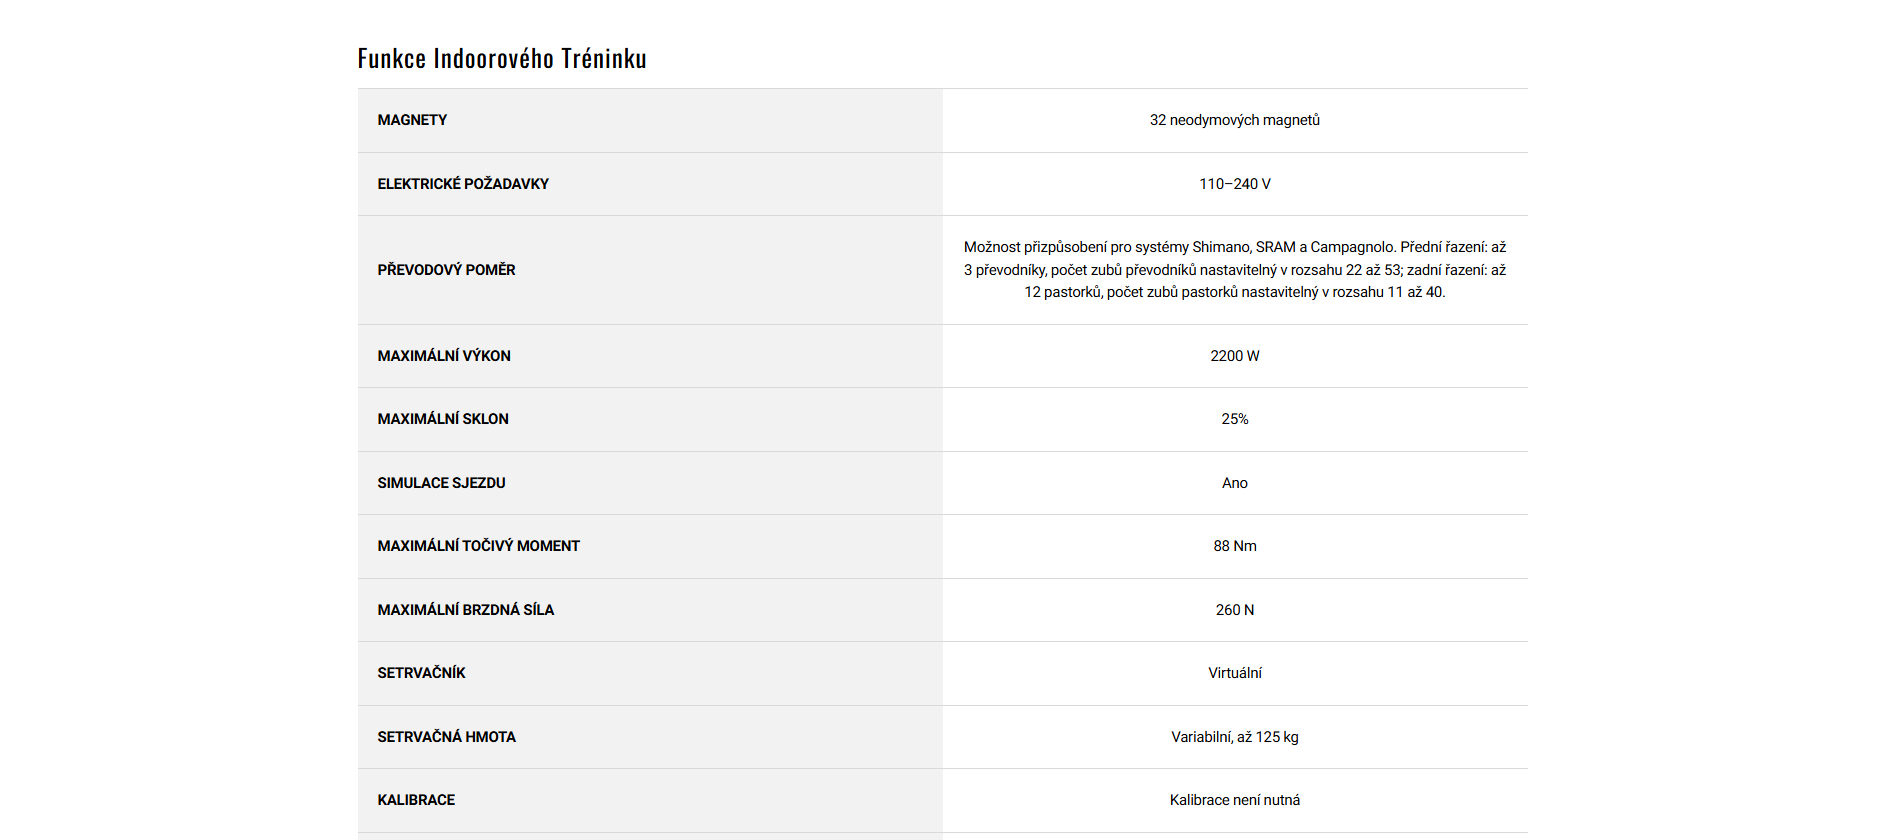Screen dimensions: 1888x840
Task: Click the MAXIMÁLNÍ SKLON label
Action: point(443,419)
